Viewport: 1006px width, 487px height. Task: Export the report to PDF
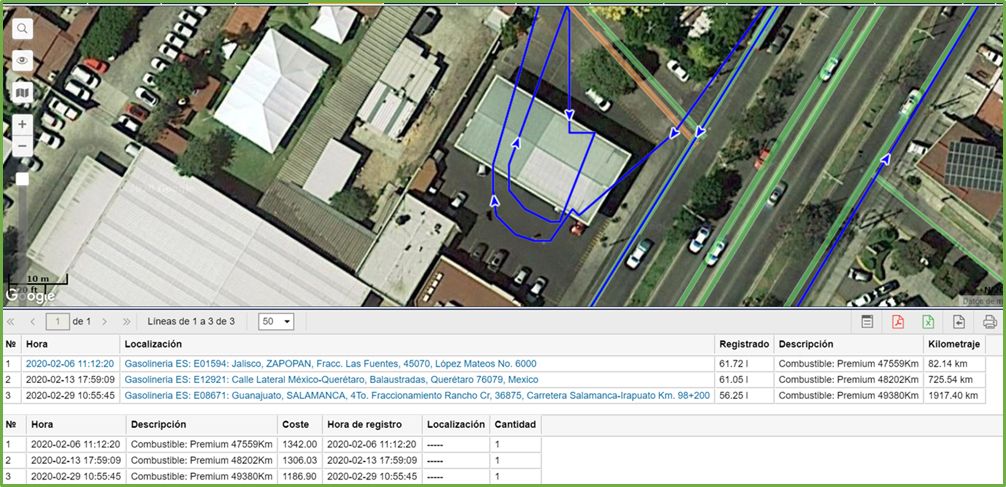(x=898, y=321)
